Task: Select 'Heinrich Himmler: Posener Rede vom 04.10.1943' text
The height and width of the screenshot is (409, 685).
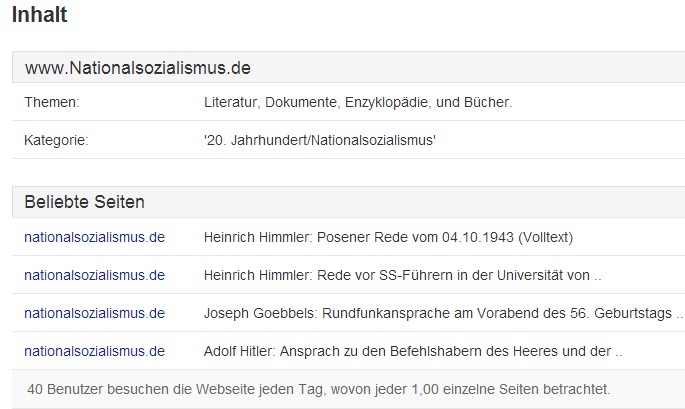Action: (x=359, y=237)
